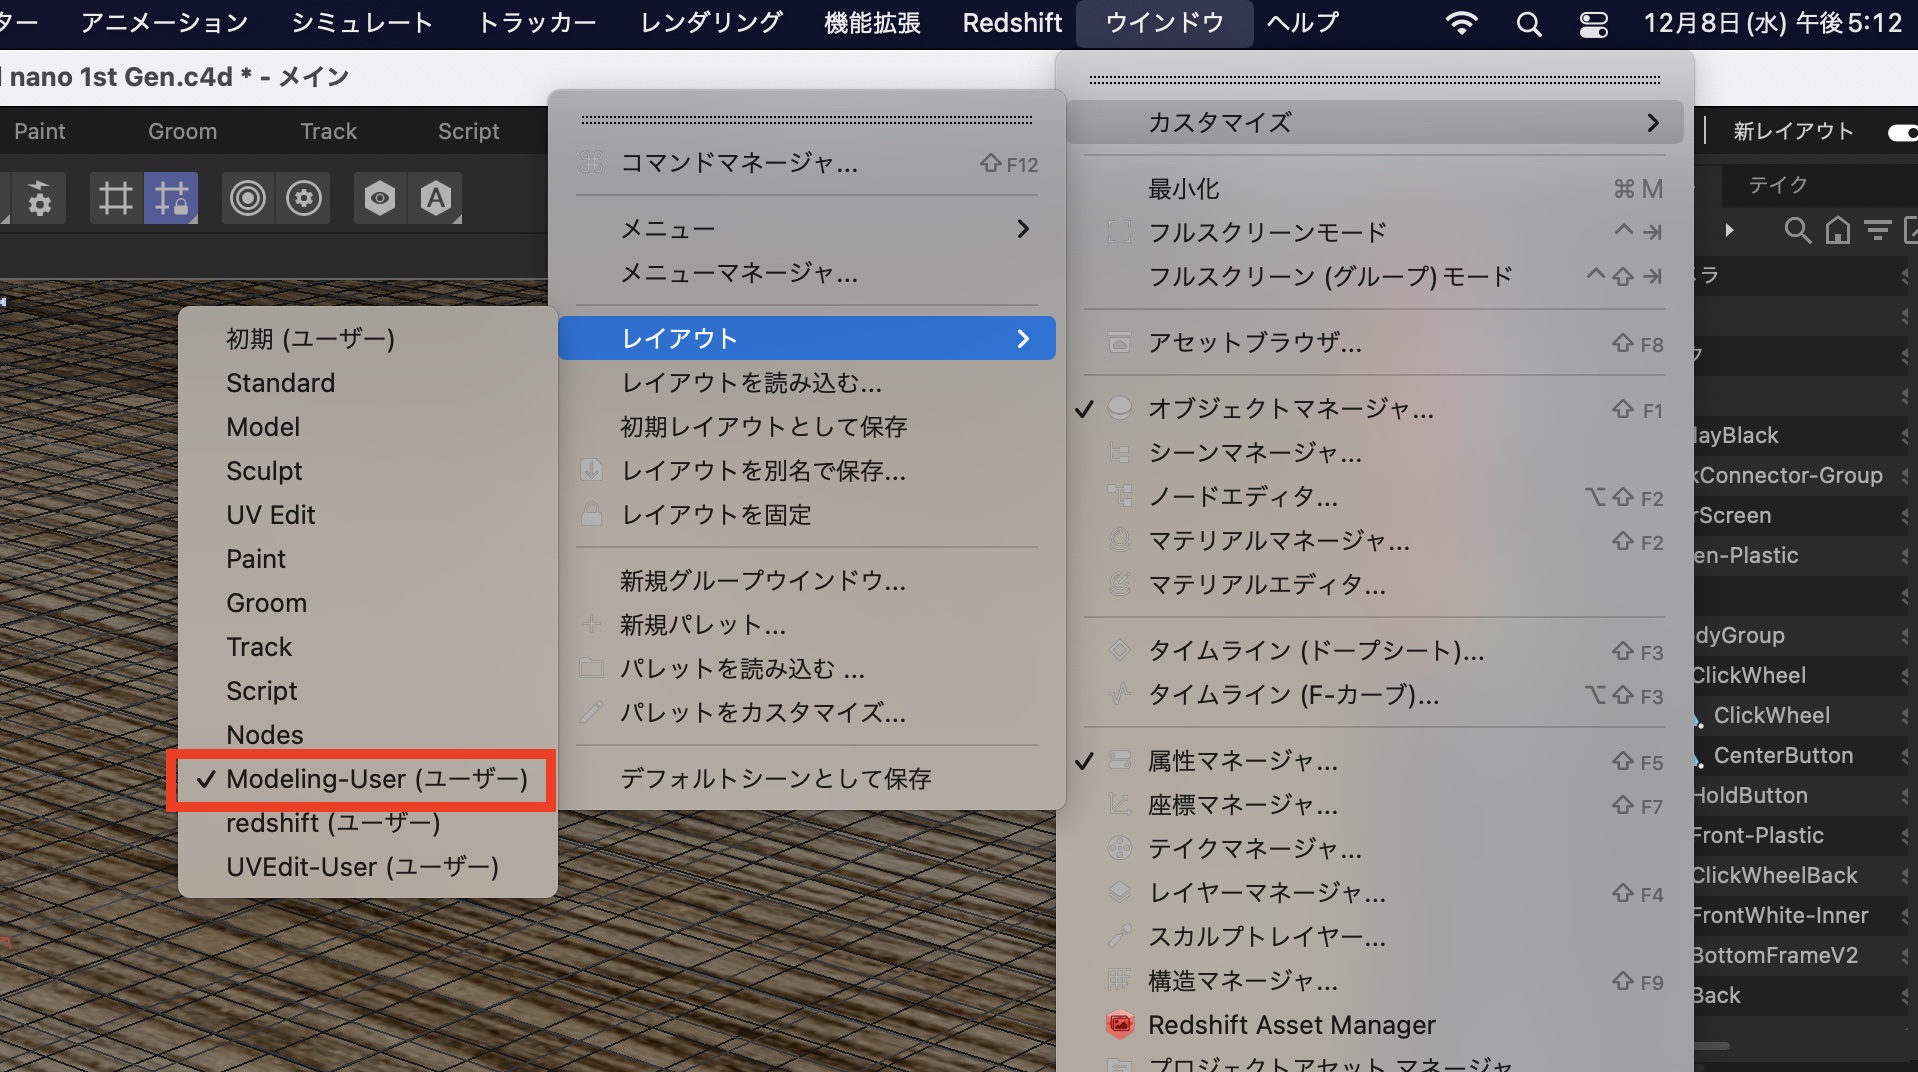Image resolution: width=1918 pixels, height=1072 pixels.
Task: Click the hexagon eye icon
Action: point(379,198)
